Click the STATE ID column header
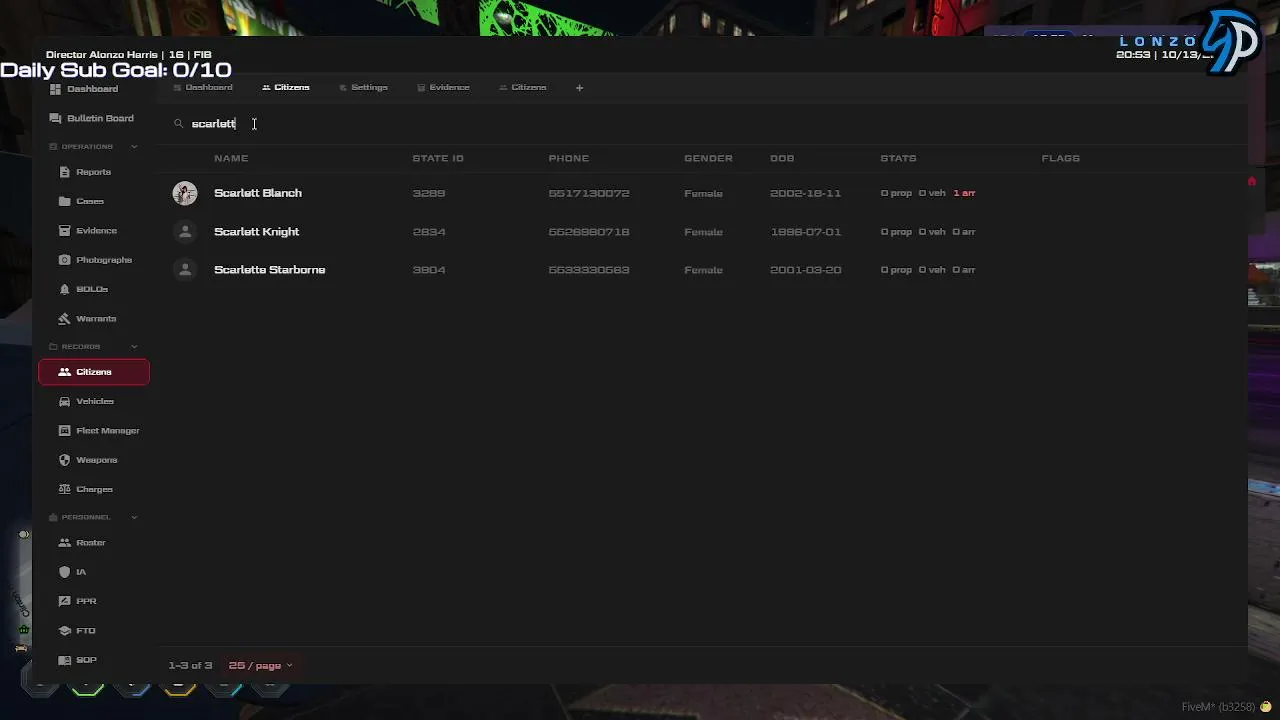 coord(438,158)
